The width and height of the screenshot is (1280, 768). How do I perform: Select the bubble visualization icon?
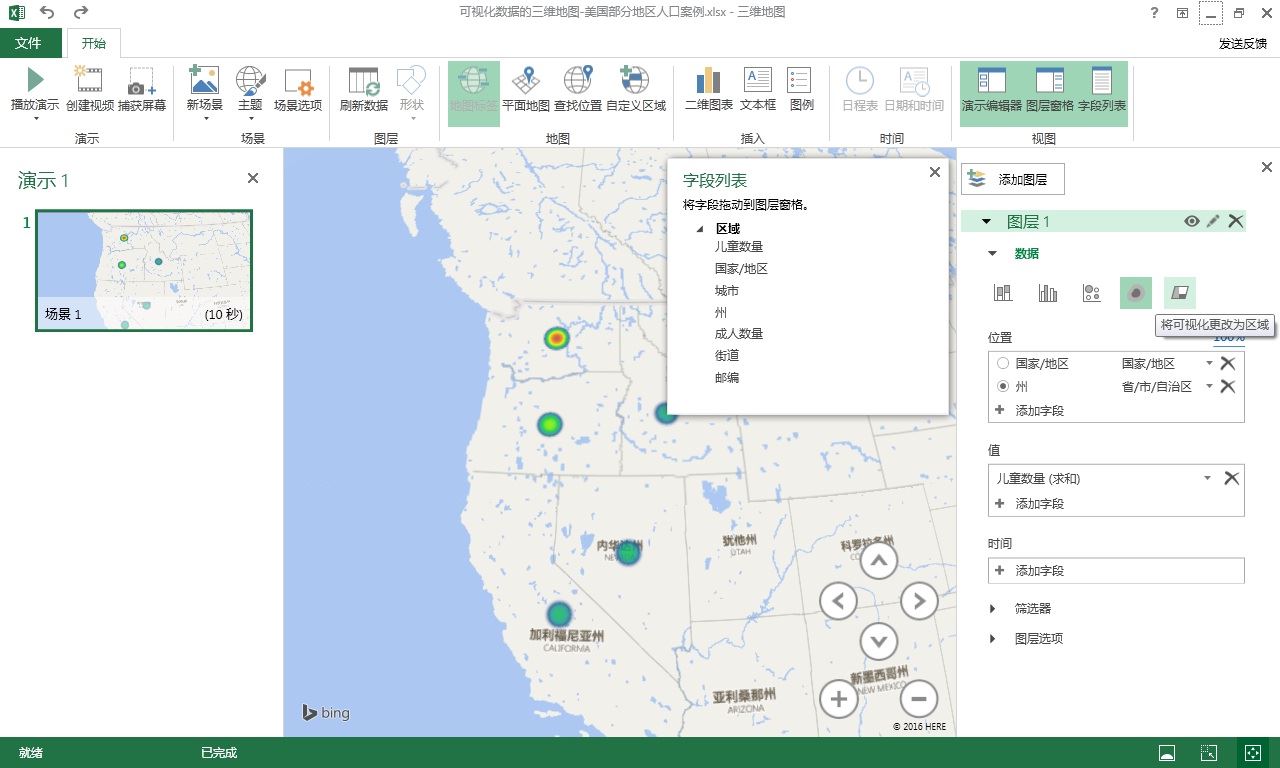(1092, 293)
